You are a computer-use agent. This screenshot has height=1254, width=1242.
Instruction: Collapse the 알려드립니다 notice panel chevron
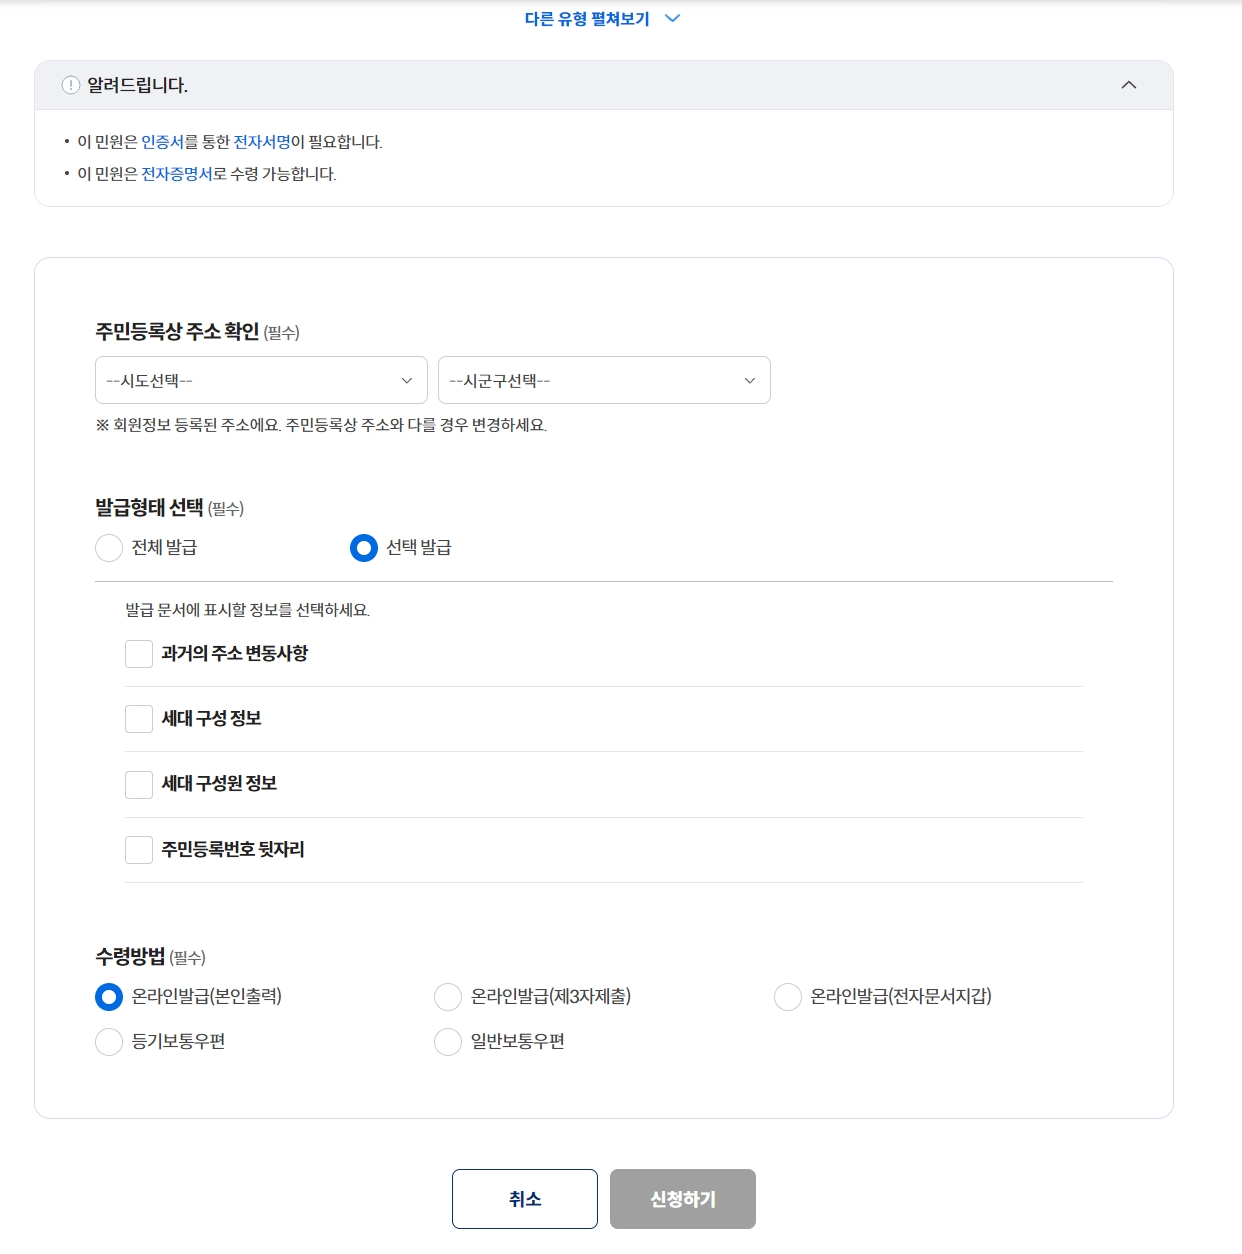[x=1129, y=85]
